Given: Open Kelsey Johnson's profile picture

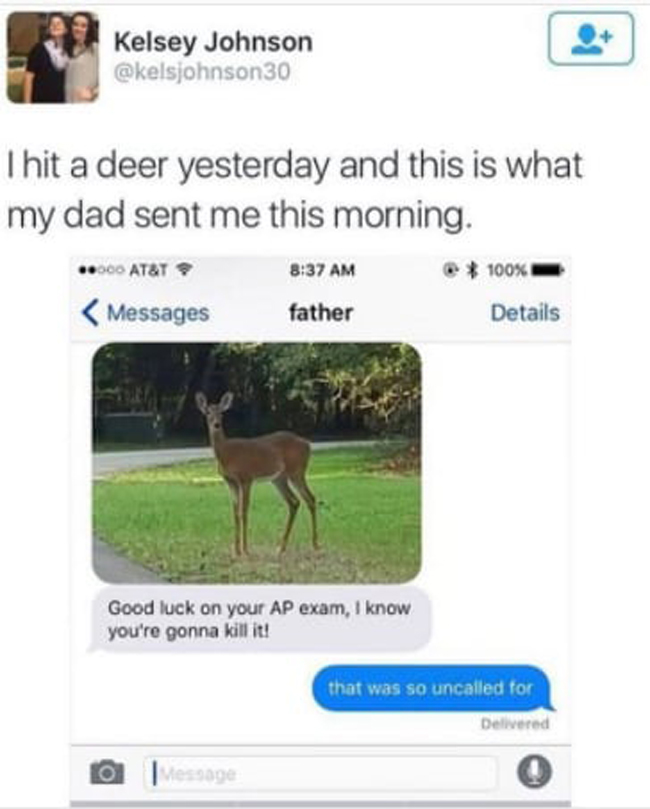Looking at the screenshot, I should tap(53, 57).
